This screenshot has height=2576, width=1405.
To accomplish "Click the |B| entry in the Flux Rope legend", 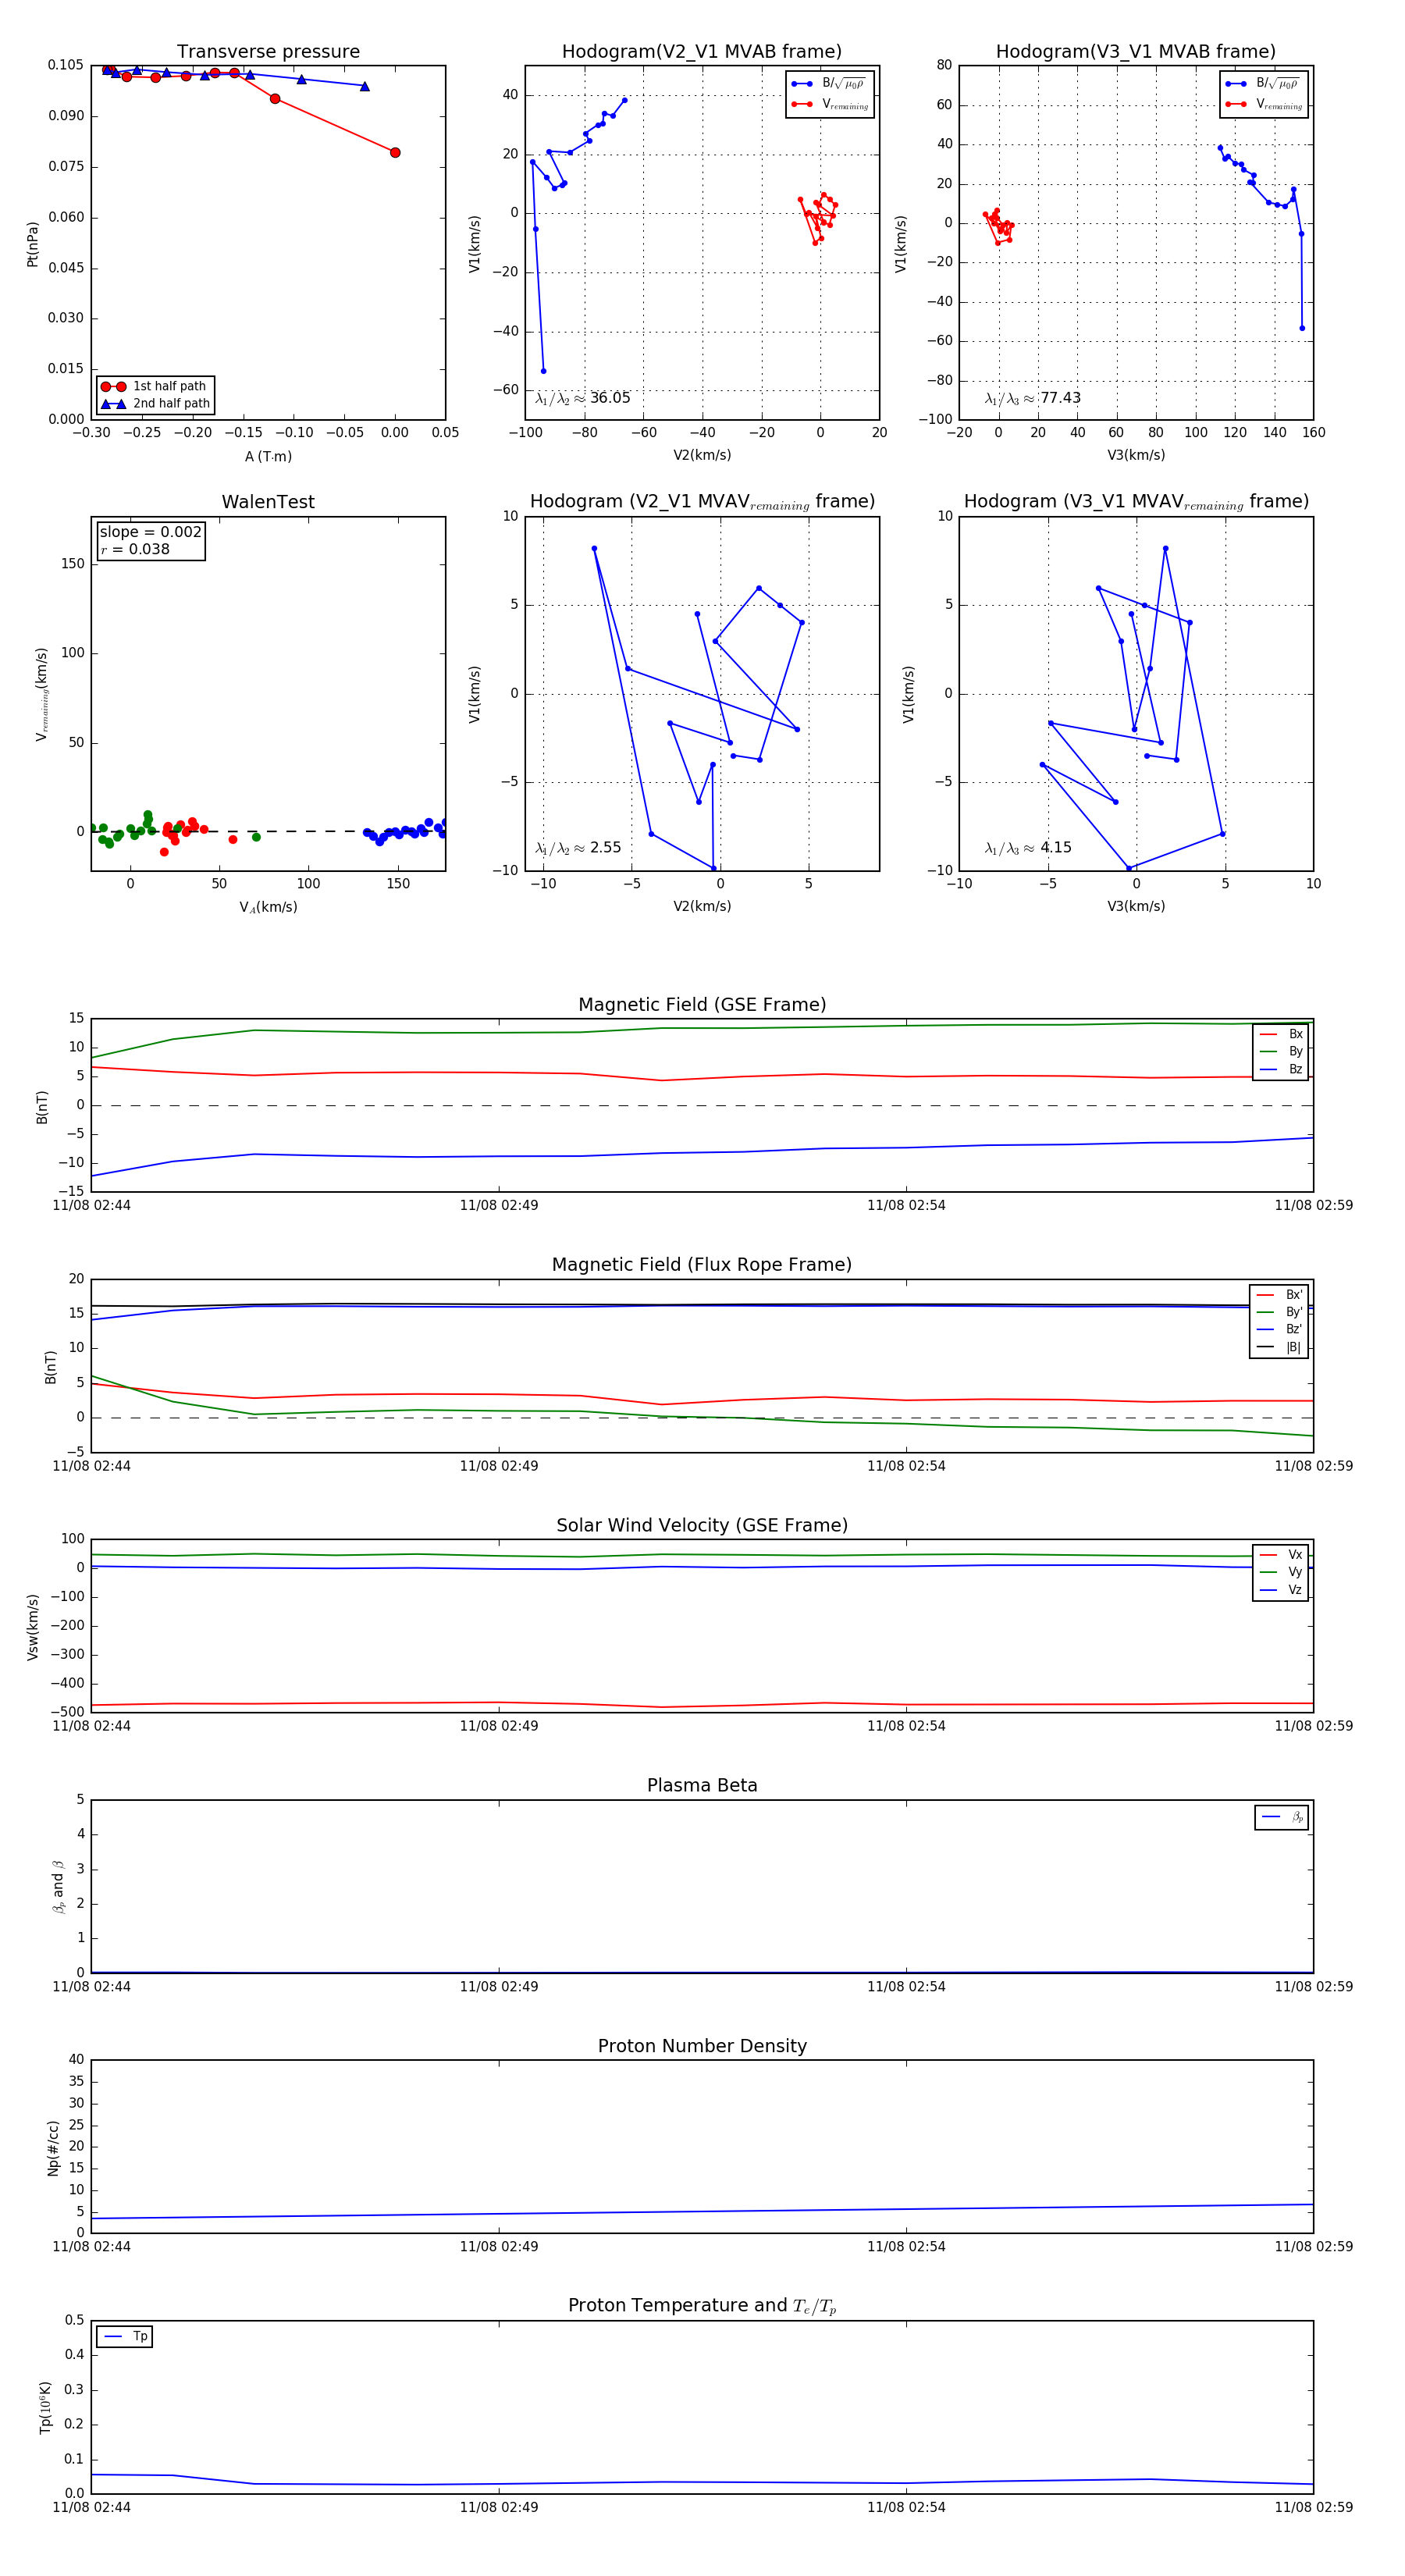I will (1280, 1347).
